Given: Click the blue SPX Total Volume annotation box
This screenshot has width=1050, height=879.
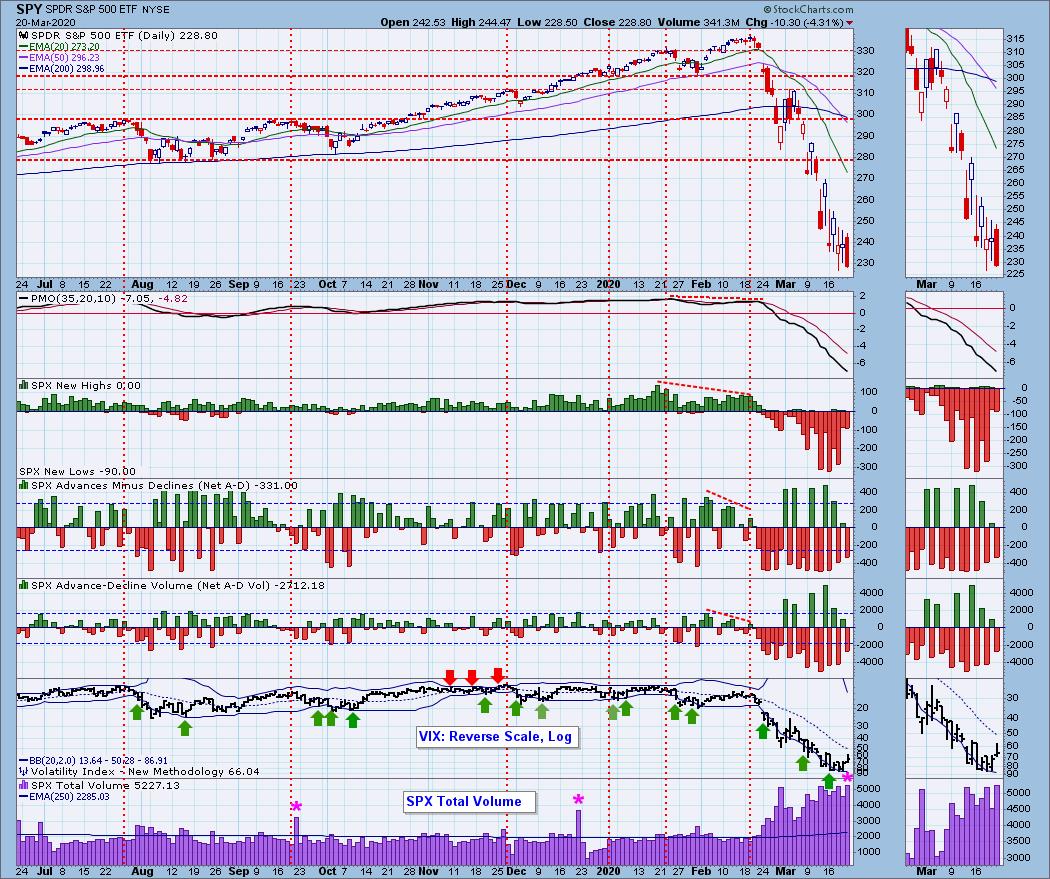Looking at the screenshot, I should tap(469, 801).
